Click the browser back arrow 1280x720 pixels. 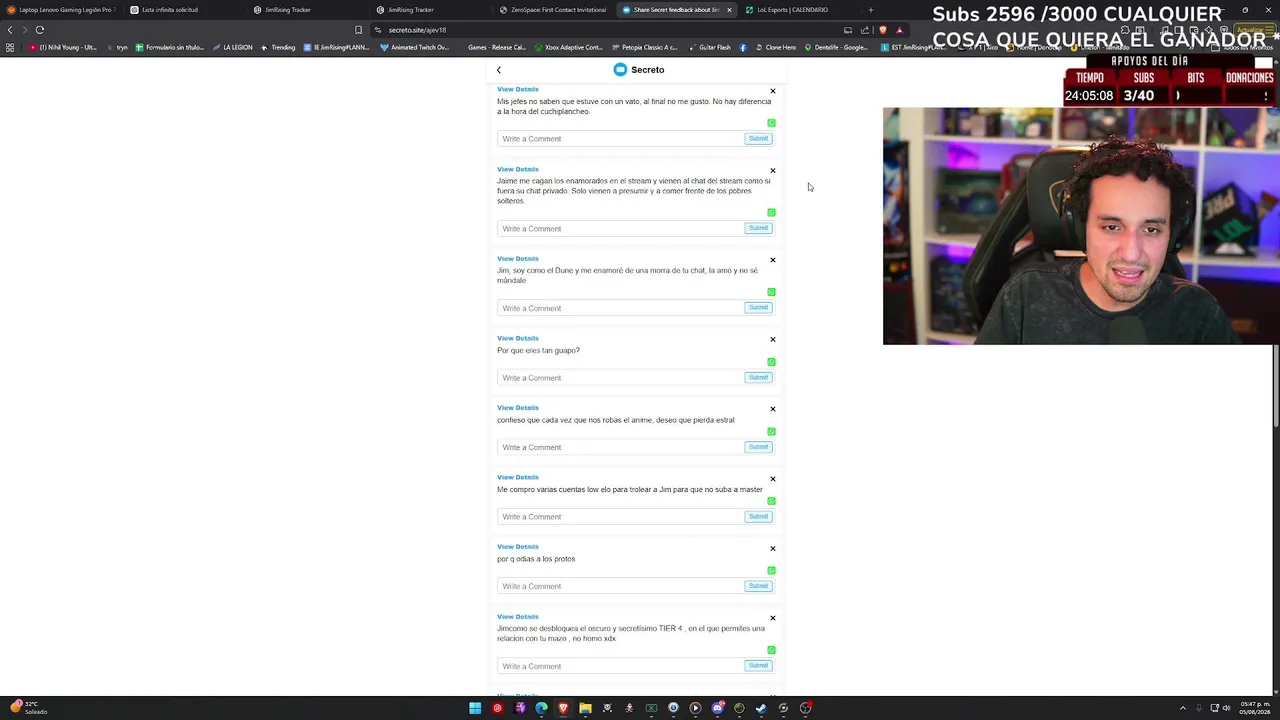coord(10,30)
